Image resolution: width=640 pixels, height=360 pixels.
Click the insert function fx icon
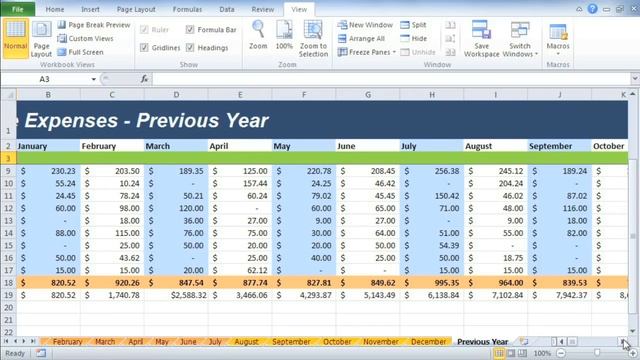[144, 79]
